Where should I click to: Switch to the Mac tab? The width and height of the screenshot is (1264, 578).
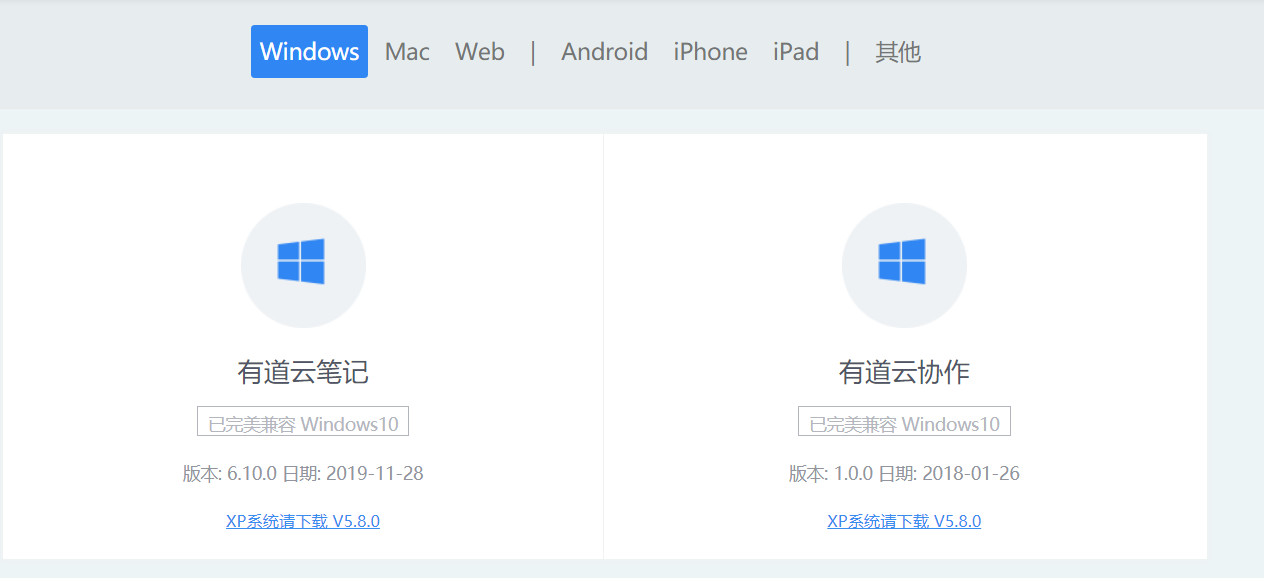[407, 51]
